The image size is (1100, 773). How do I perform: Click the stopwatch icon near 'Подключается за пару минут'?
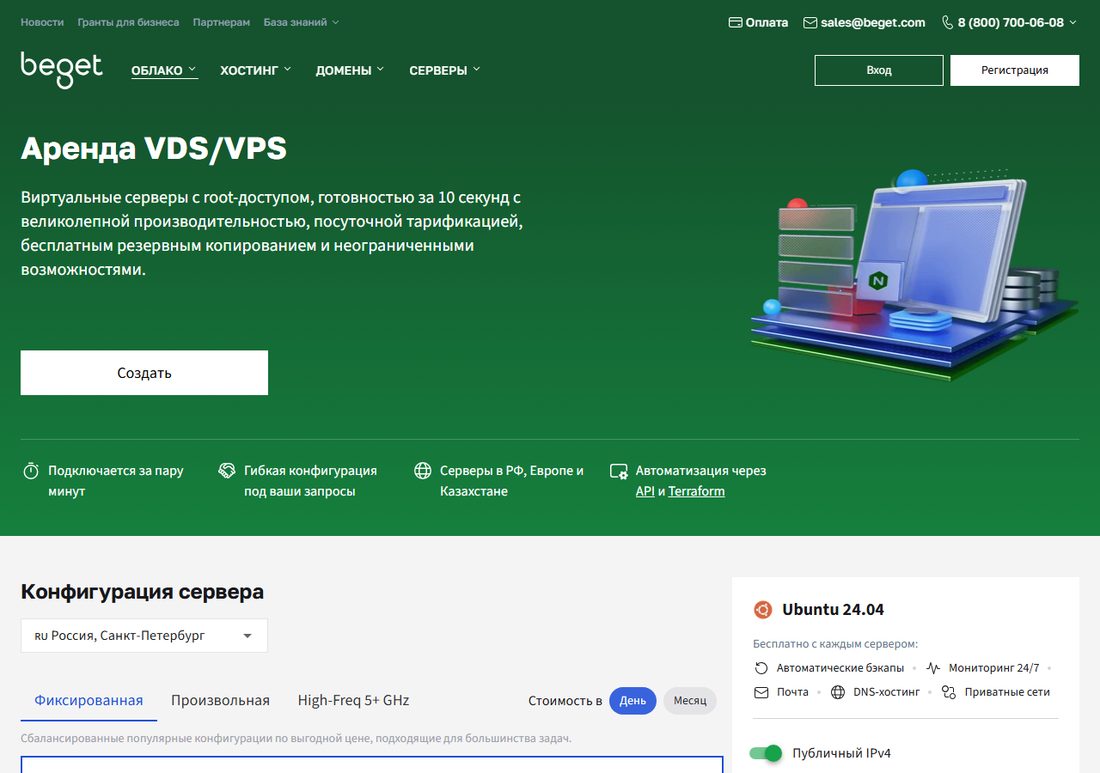(31, 470)
